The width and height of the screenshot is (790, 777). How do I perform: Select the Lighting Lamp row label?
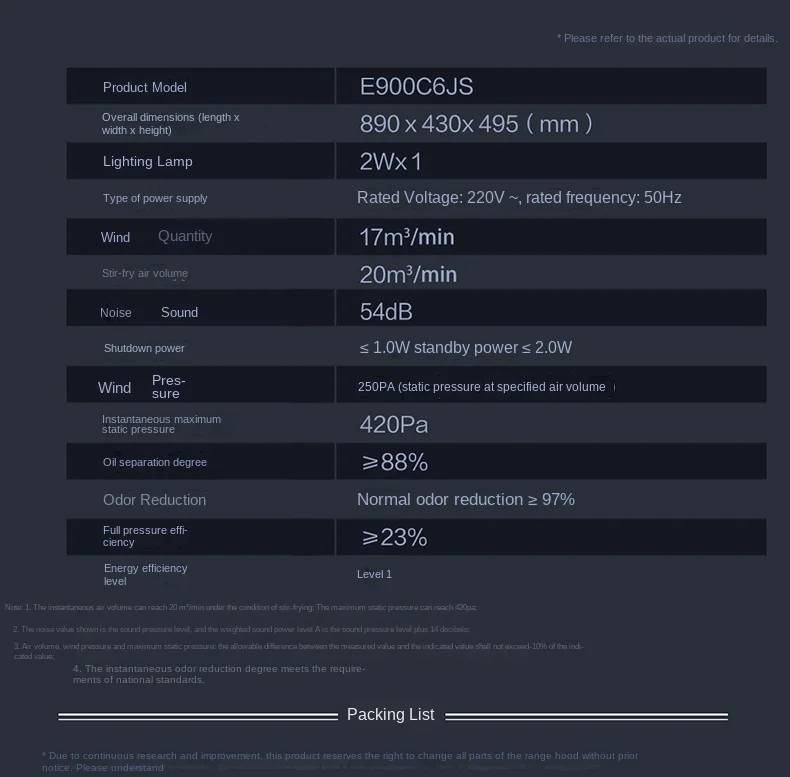coord(148,161)
